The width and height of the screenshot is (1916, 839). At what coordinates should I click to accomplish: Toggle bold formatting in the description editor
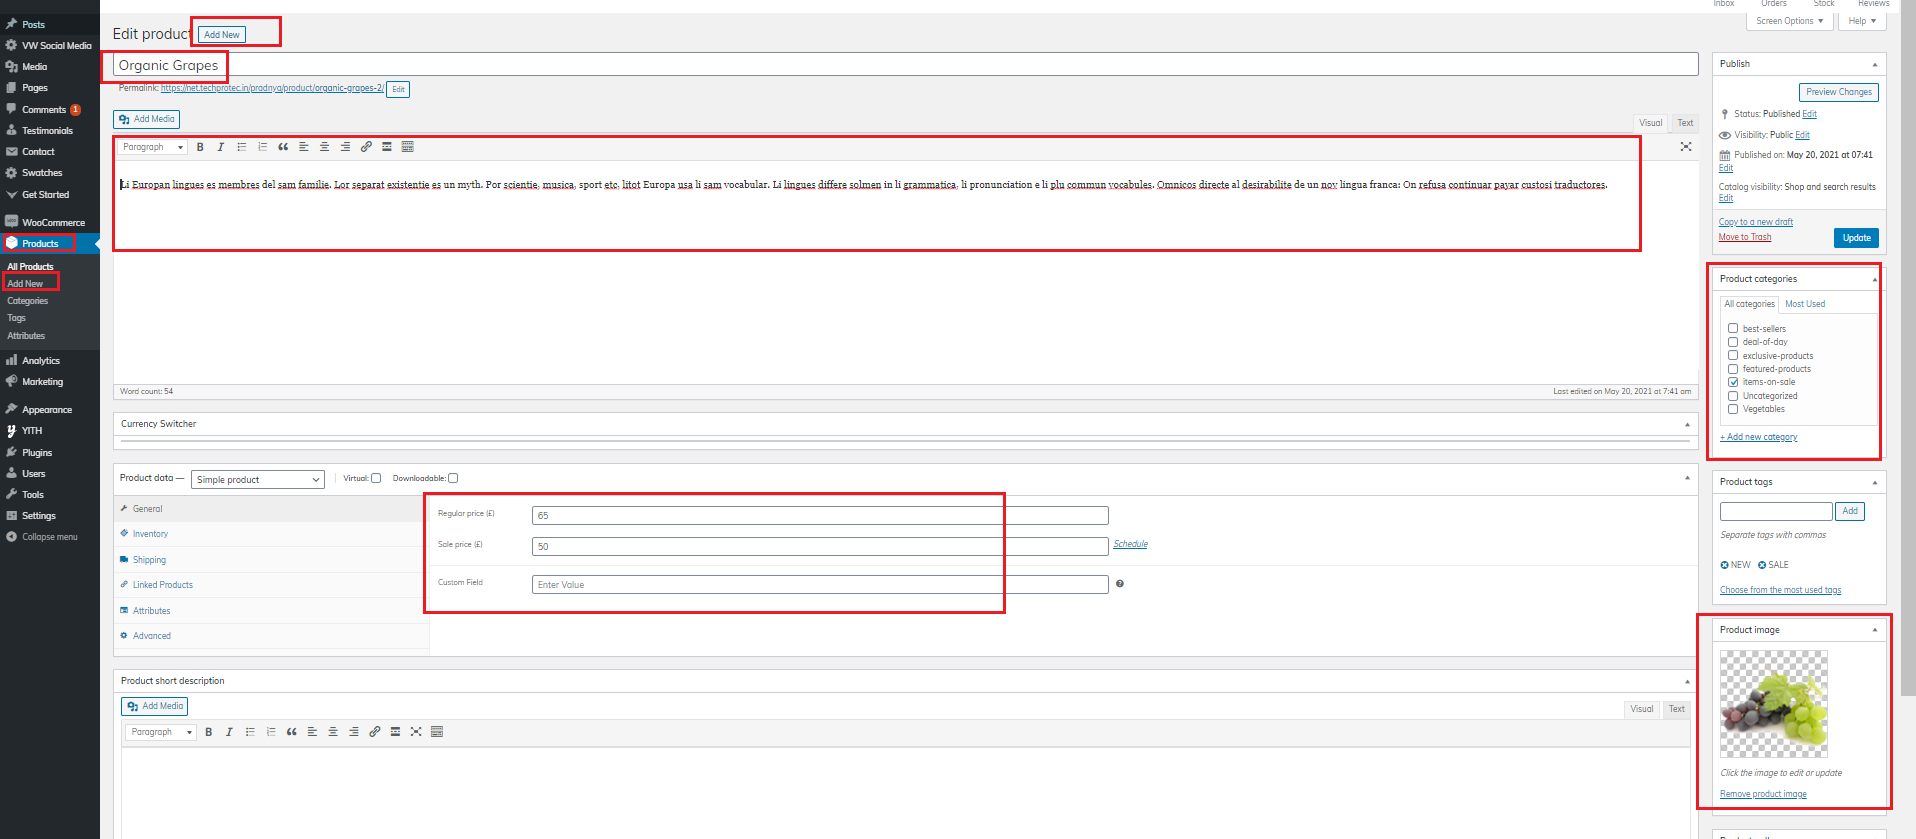[200, 147]
